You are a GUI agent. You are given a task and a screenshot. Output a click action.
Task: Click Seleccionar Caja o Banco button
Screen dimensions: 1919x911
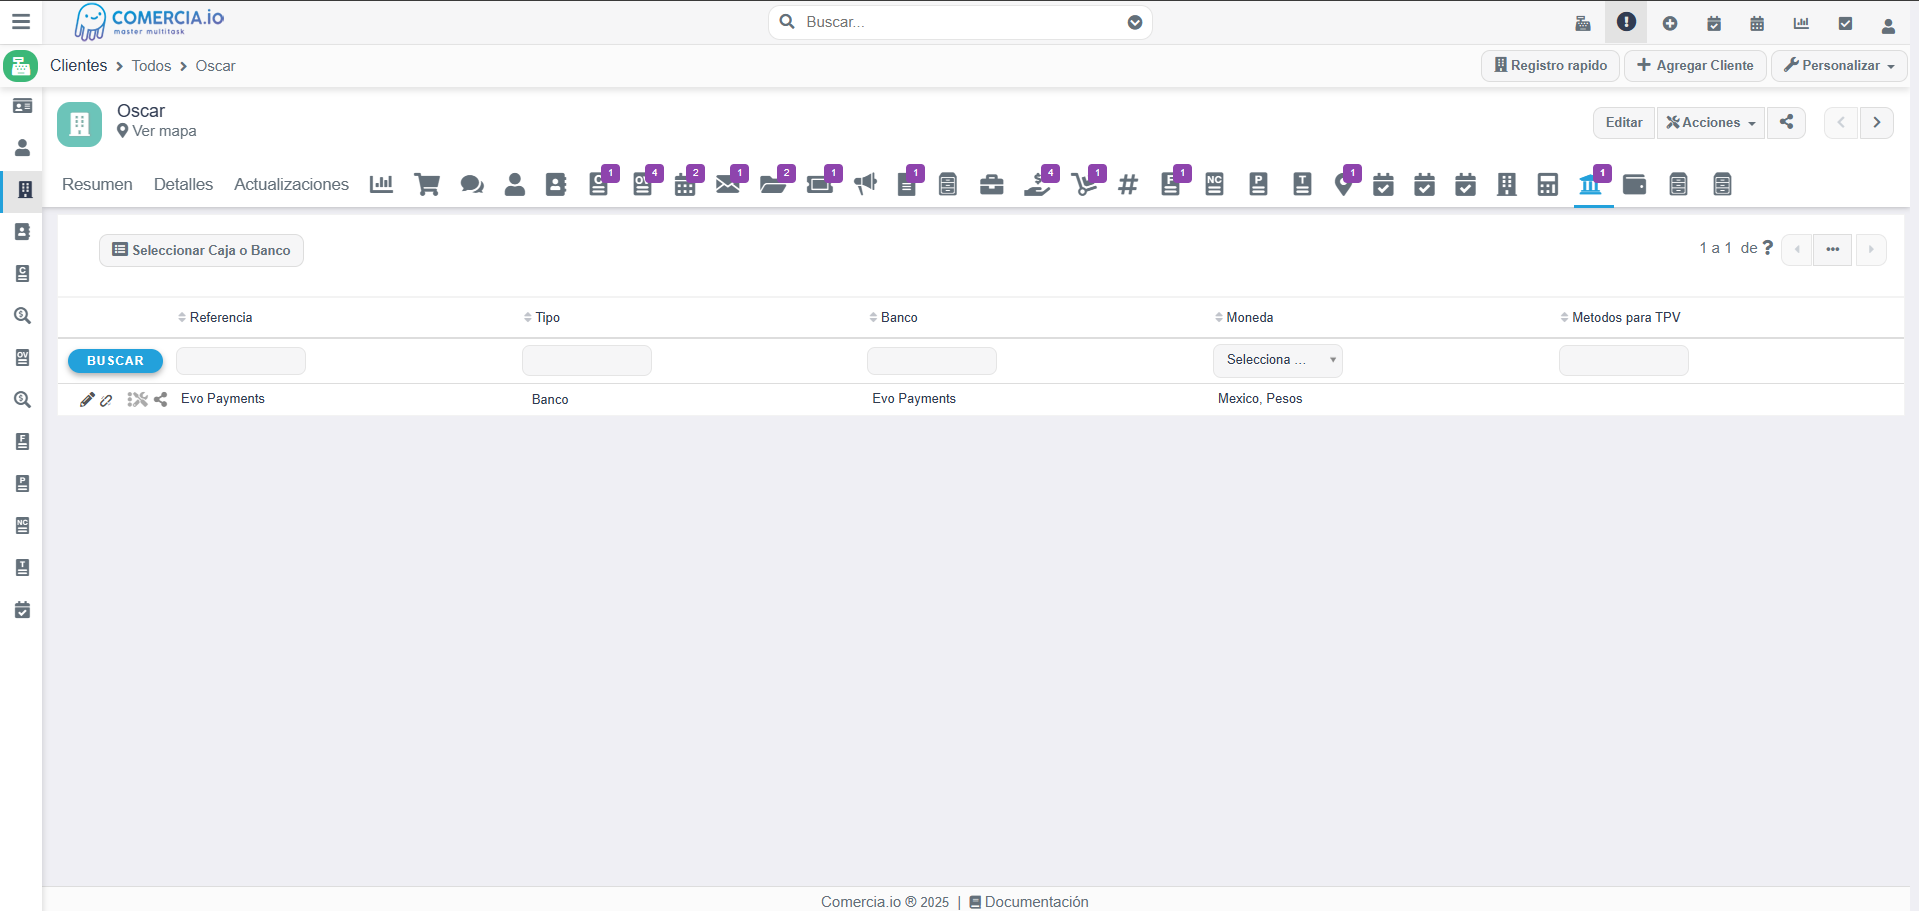[201, 250]
